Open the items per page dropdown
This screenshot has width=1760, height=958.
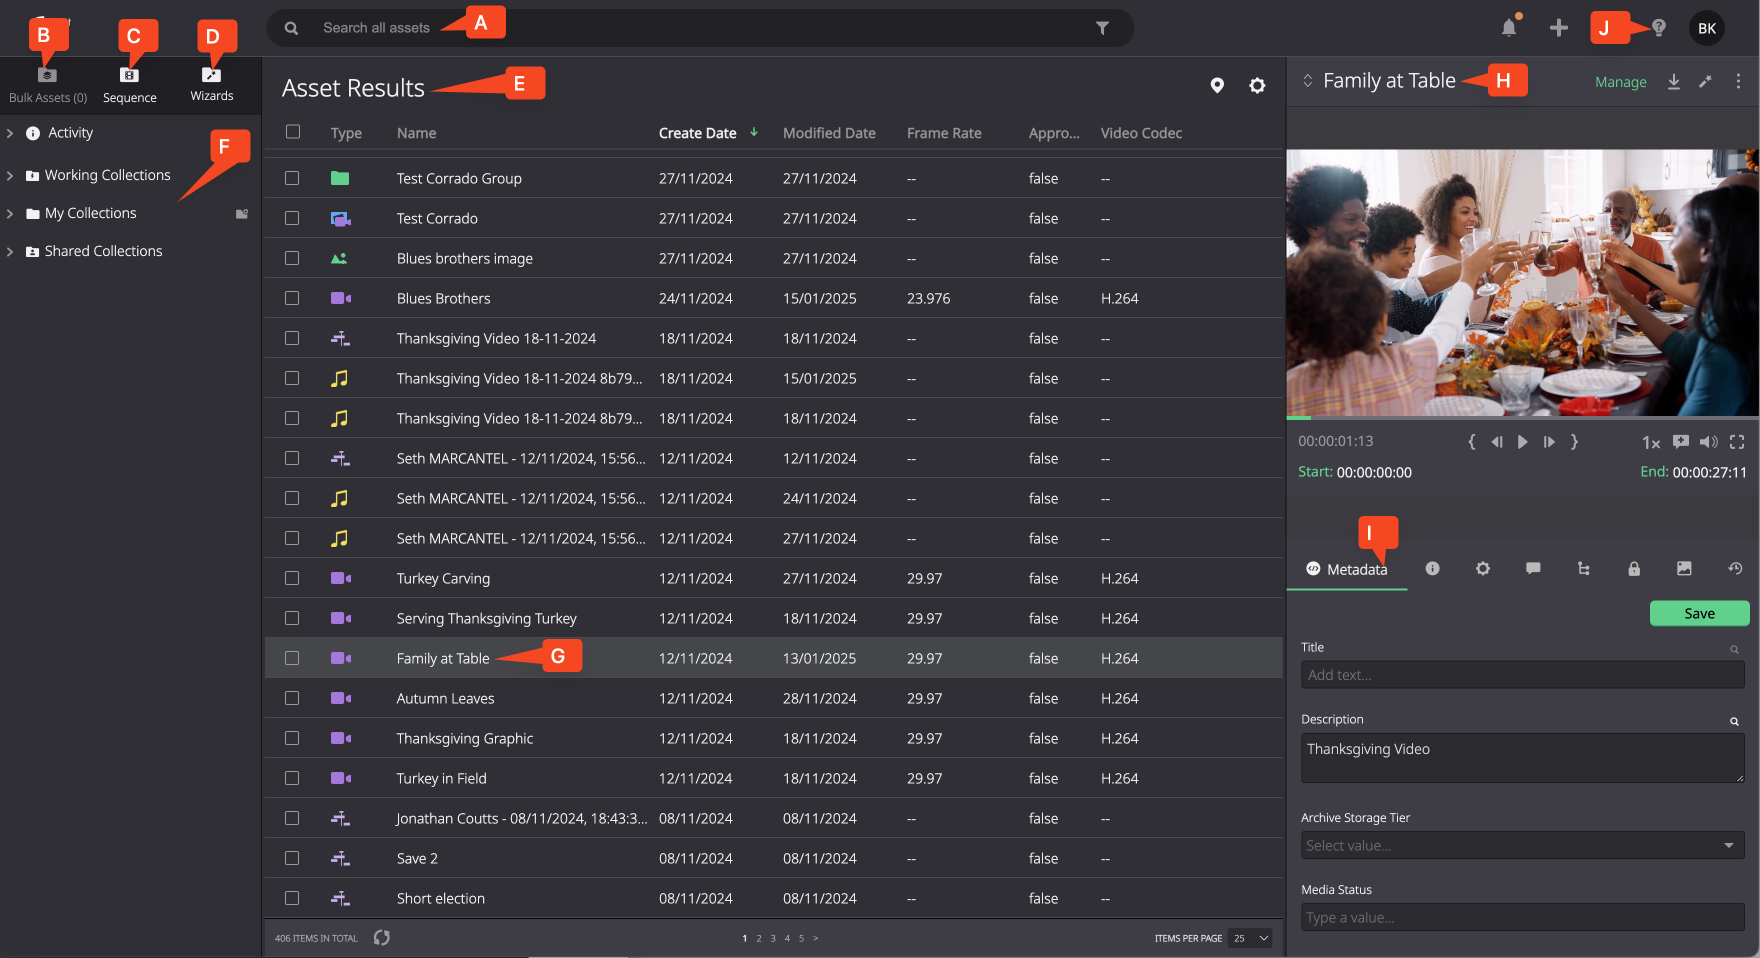tap(1250, 938)
